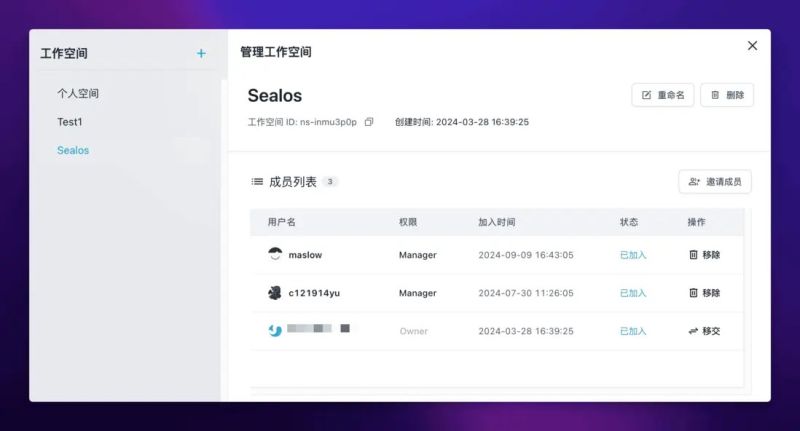Click the username c121914yu
This screenshot has width=800, height=431.
pyautogui.click(x=314, y=293)
